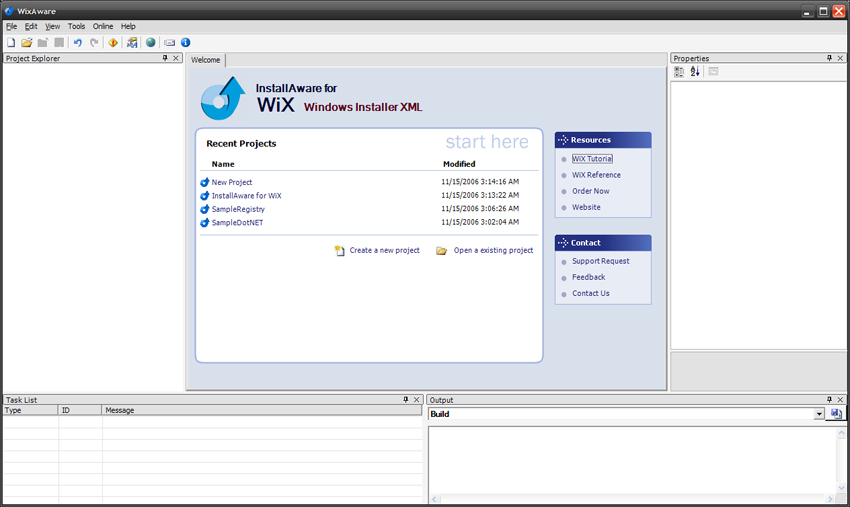Open the Tools menu
Image resolution: width=850 pixels, height=507 pixels.
pos(76,26)
